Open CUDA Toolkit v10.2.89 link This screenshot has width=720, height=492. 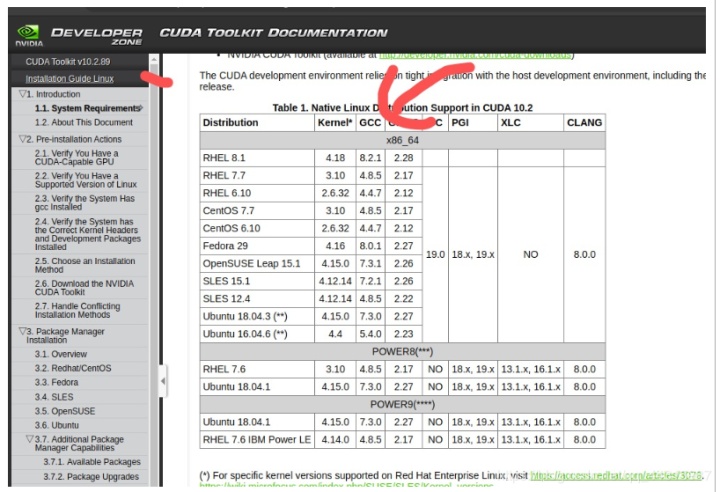click(68, 62)
